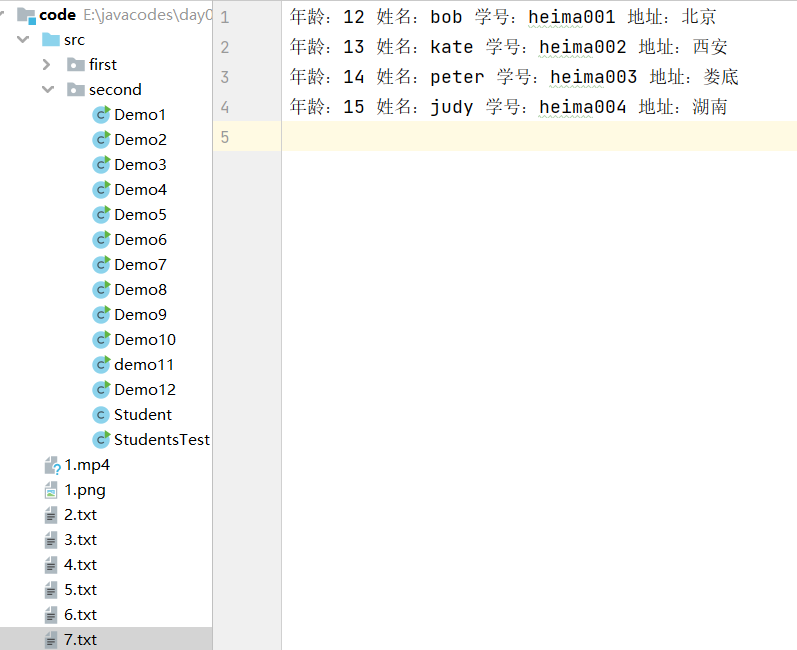The height and width of the screenshot is (650, 797).
Task: Click the name judy in line 4
Action: pos(451,107)
